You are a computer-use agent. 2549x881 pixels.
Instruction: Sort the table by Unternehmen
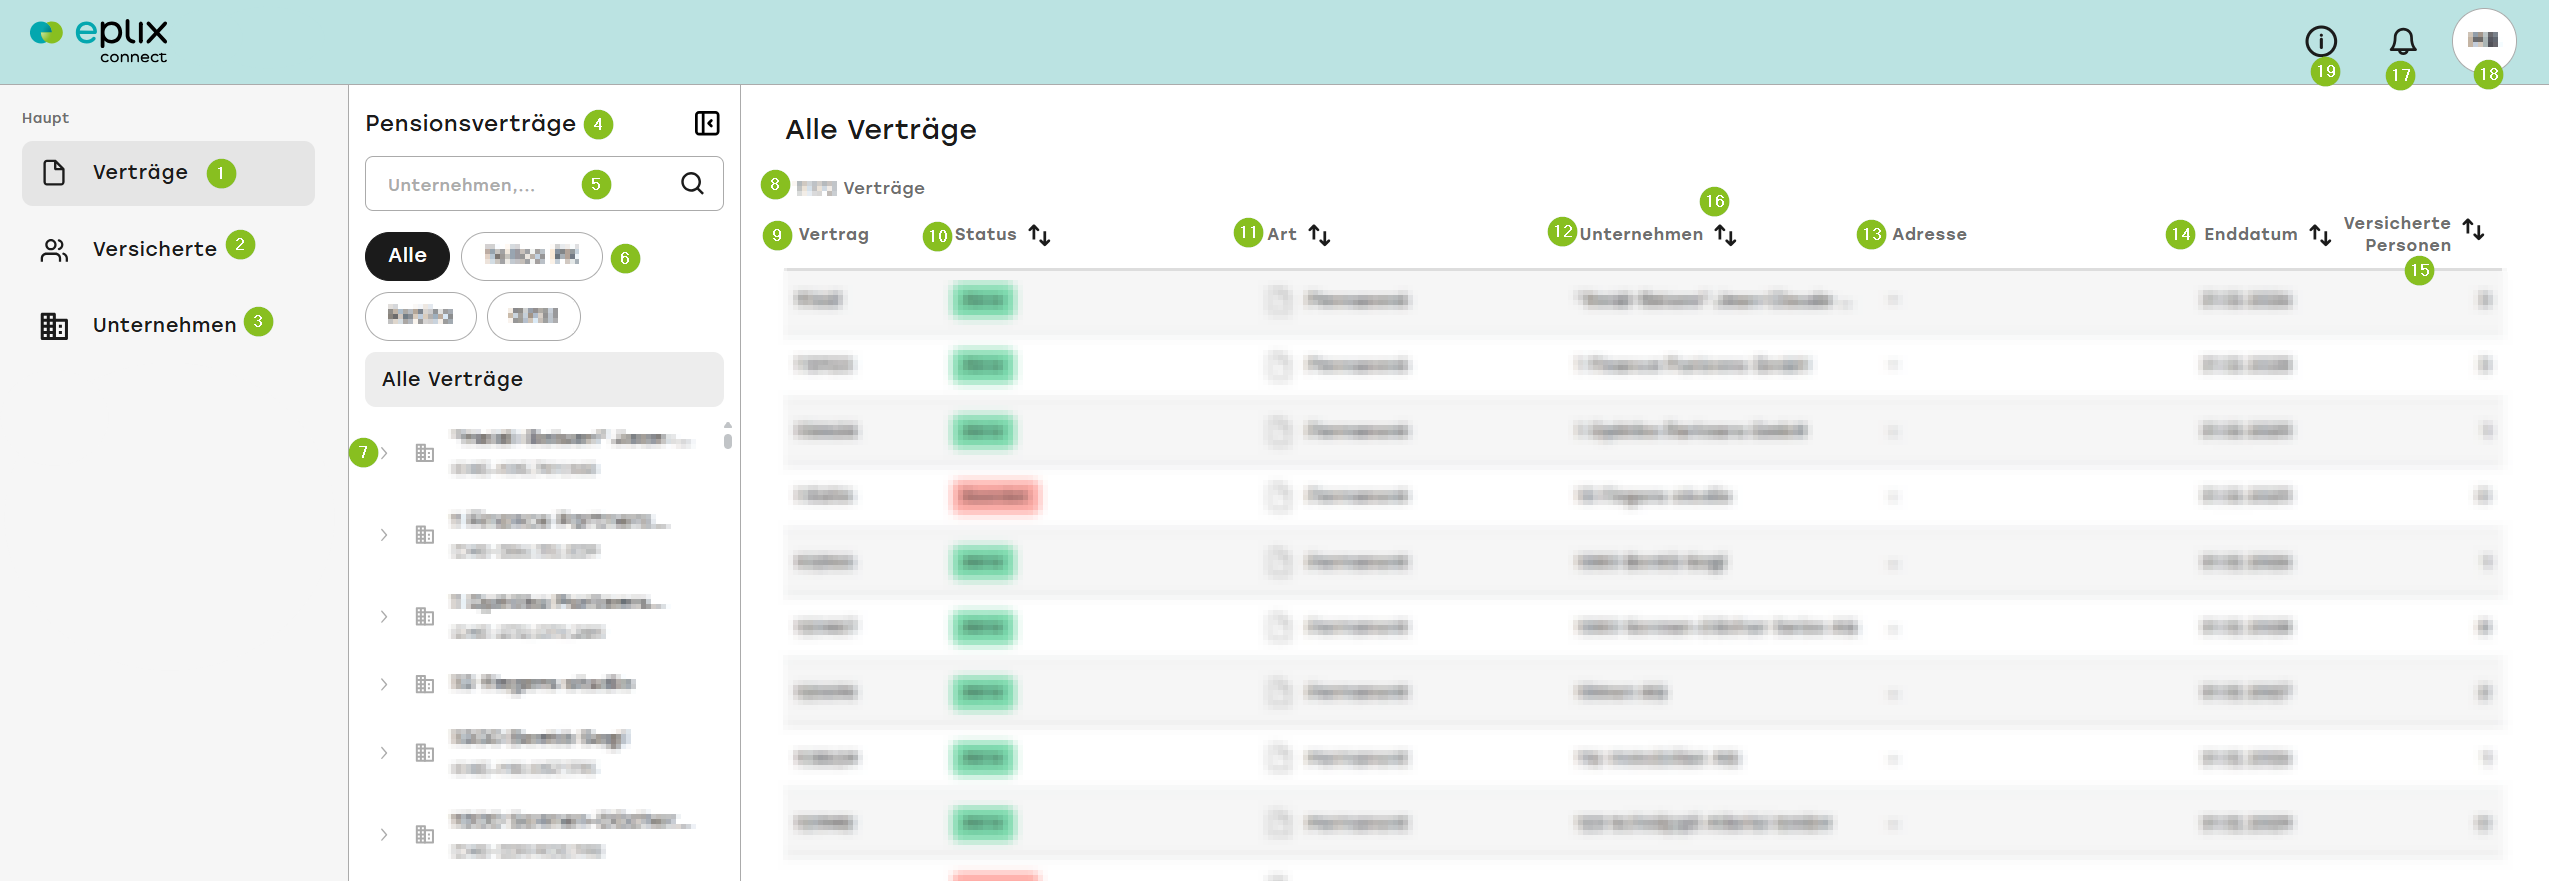[x=1725, y=235]
